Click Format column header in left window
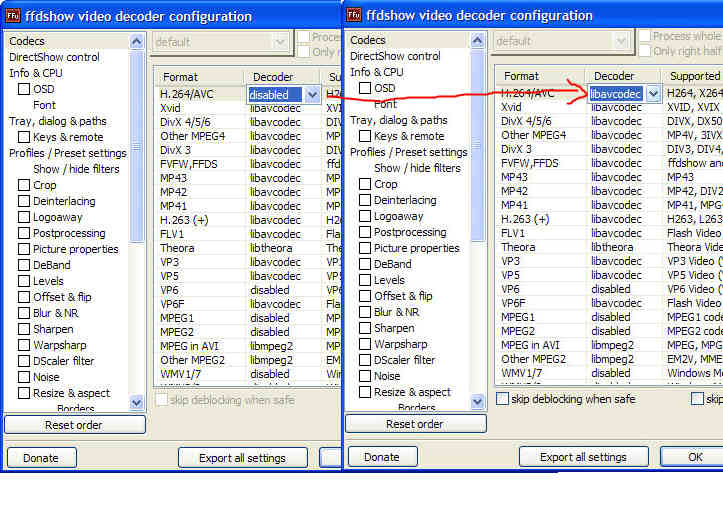 199,77
